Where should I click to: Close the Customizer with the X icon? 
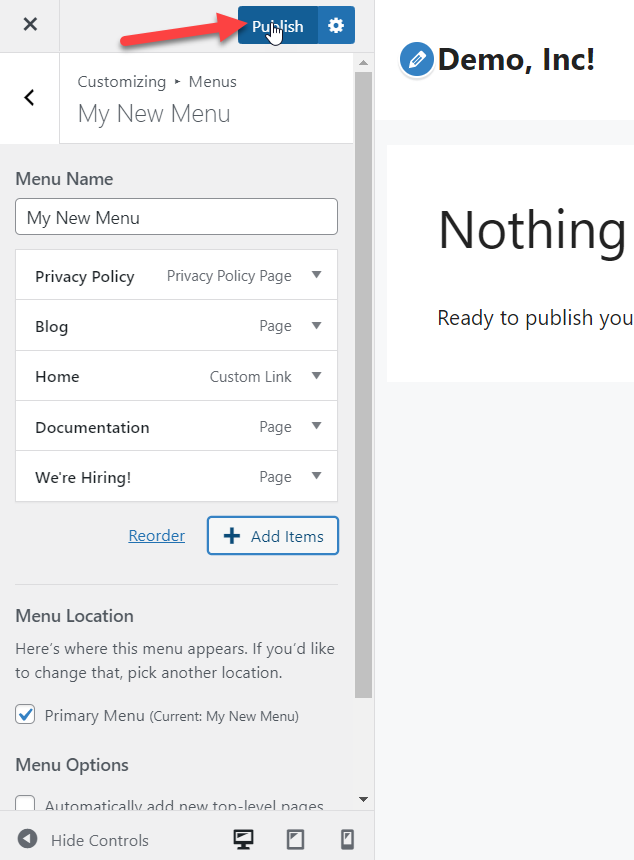[30, 25]
